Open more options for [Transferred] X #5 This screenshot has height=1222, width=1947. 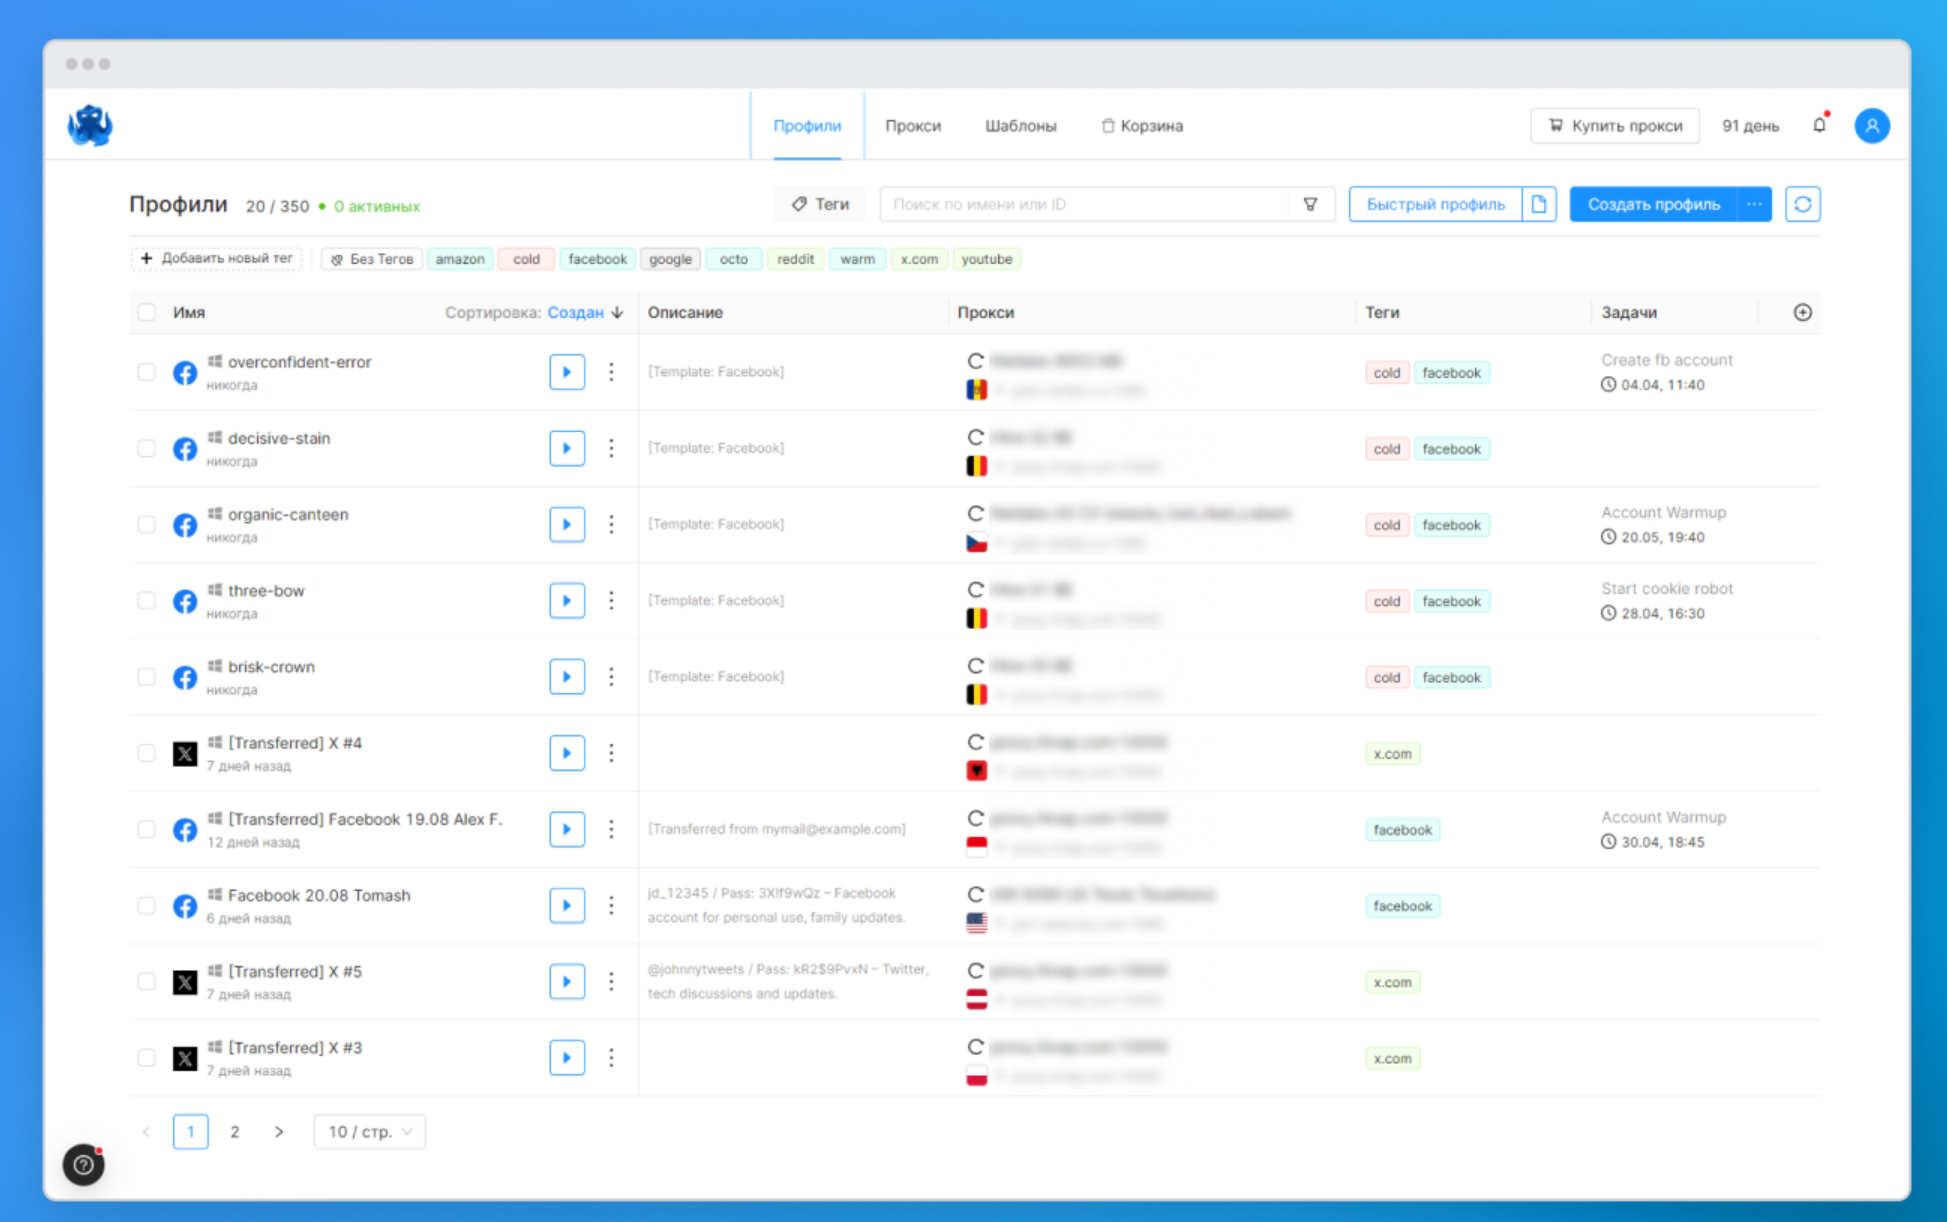pyautogui.click(x=611, y=981)
